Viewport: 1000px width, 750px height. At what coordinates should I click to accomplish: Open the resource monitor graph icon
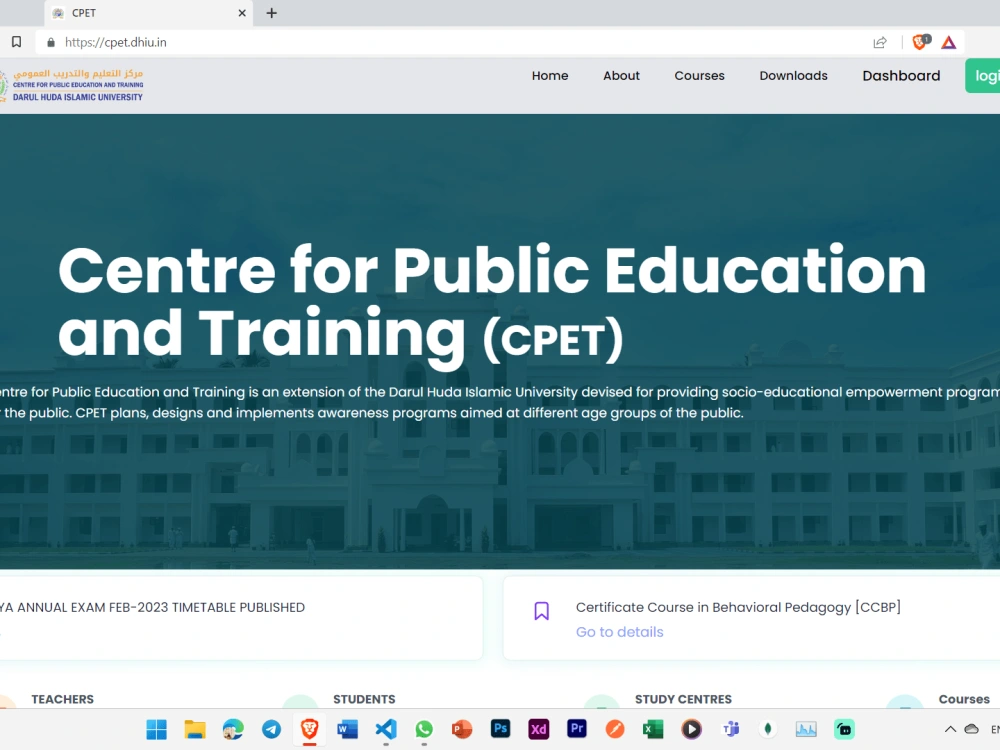pos(806,729)
